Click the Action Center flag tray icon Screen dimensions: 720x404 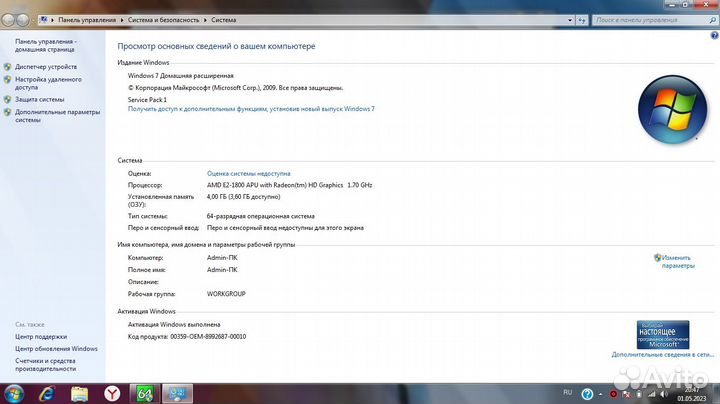click(x=626, y=394)
